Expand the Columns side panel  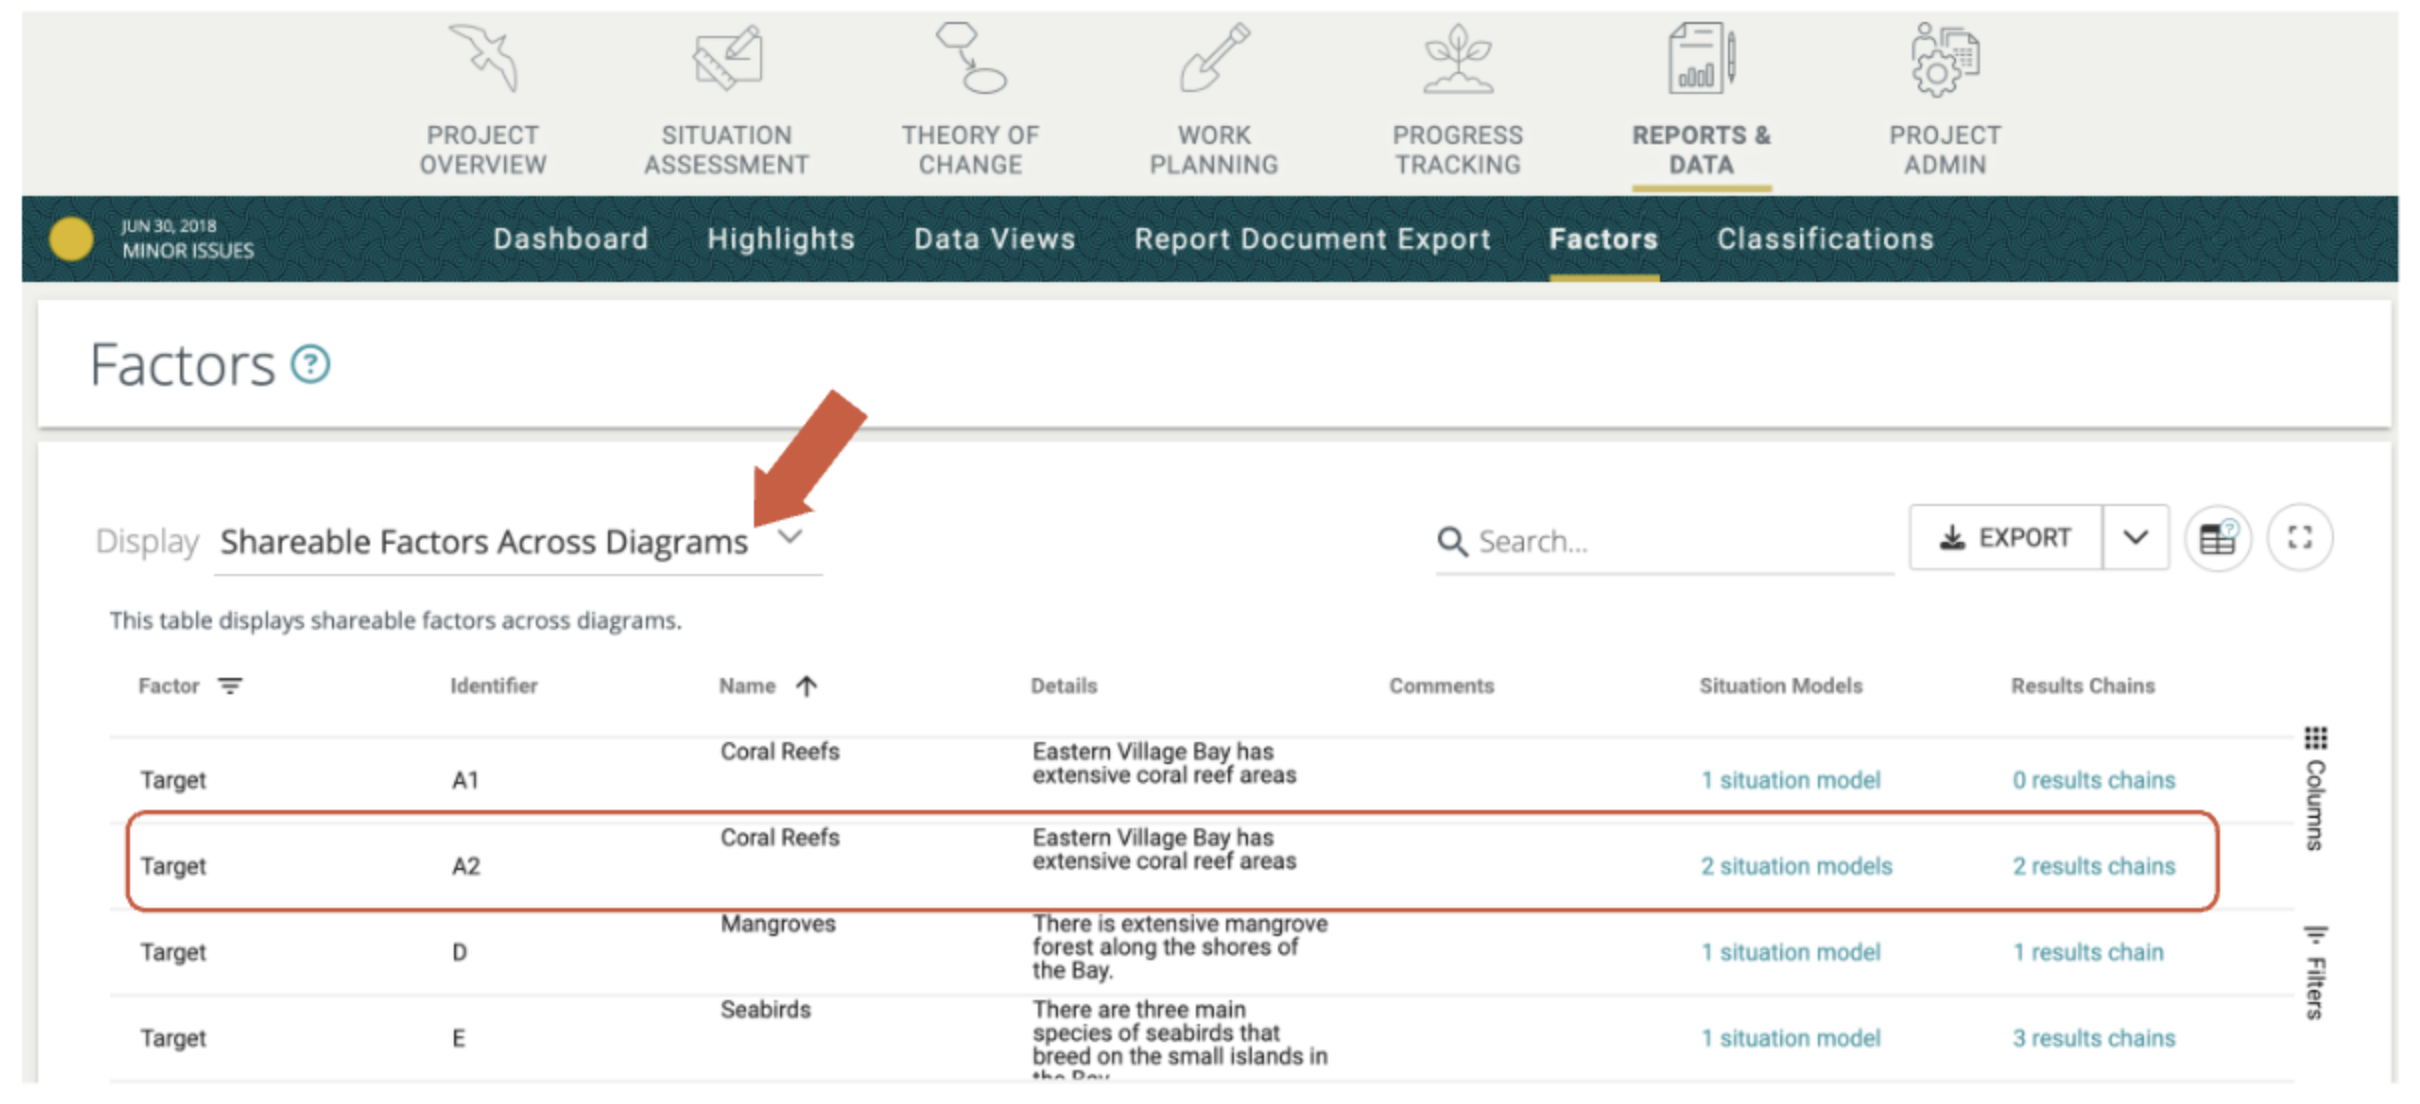[2315, 788]
